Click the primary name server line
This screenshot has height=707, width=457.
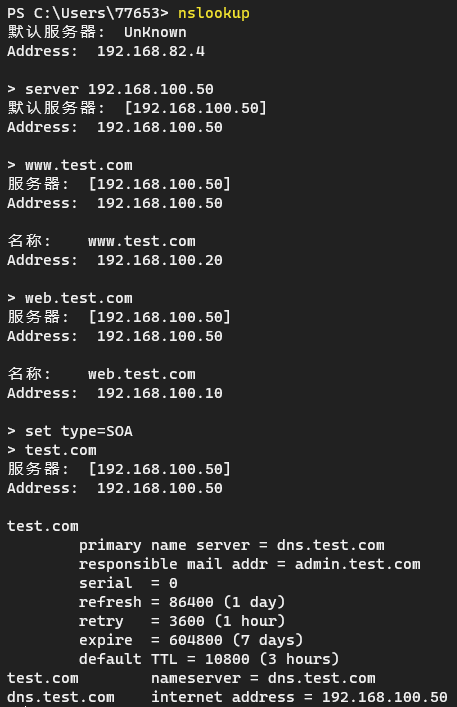point(232,546)
